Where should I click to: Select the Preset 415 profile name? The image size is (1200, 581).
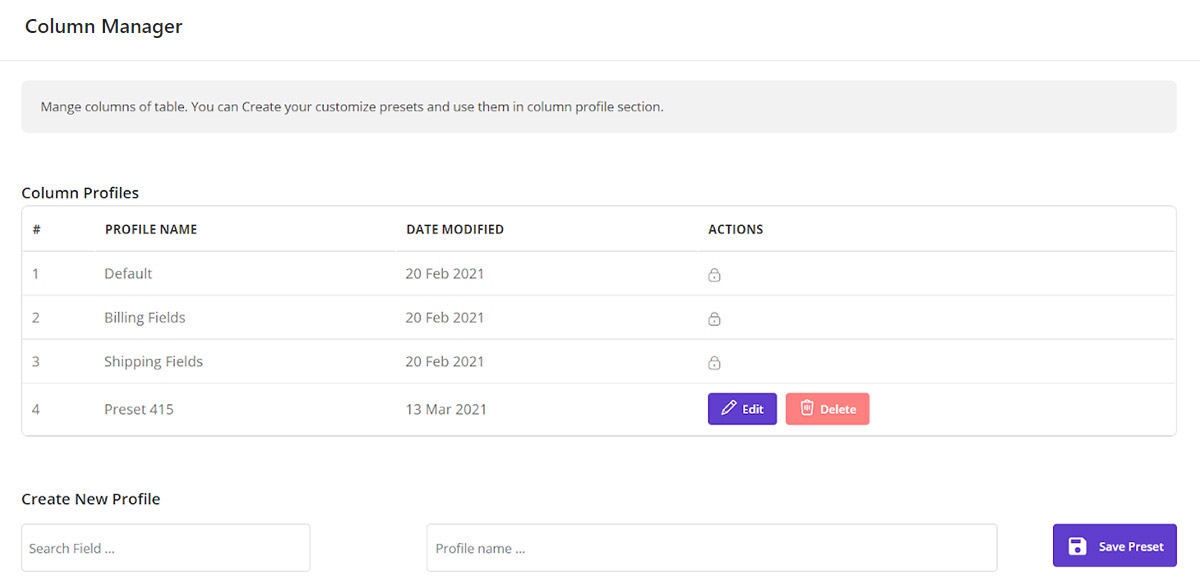point(139,409)
